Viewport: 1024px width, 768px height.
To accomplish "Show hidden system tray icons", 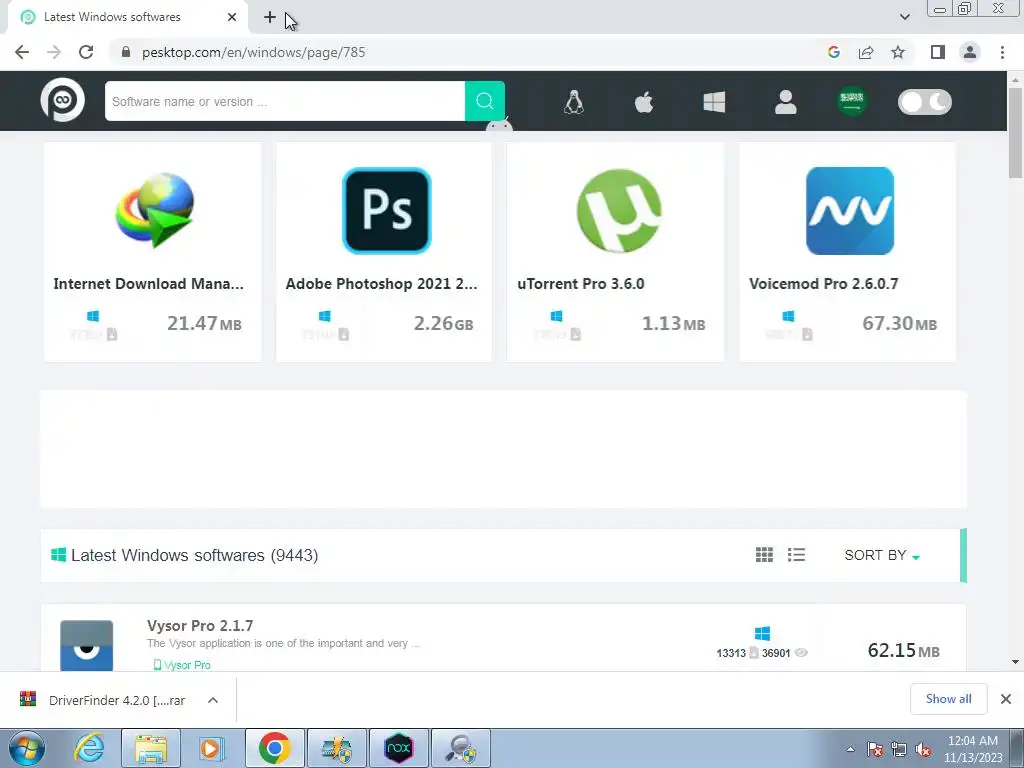I will click(850, 750).
